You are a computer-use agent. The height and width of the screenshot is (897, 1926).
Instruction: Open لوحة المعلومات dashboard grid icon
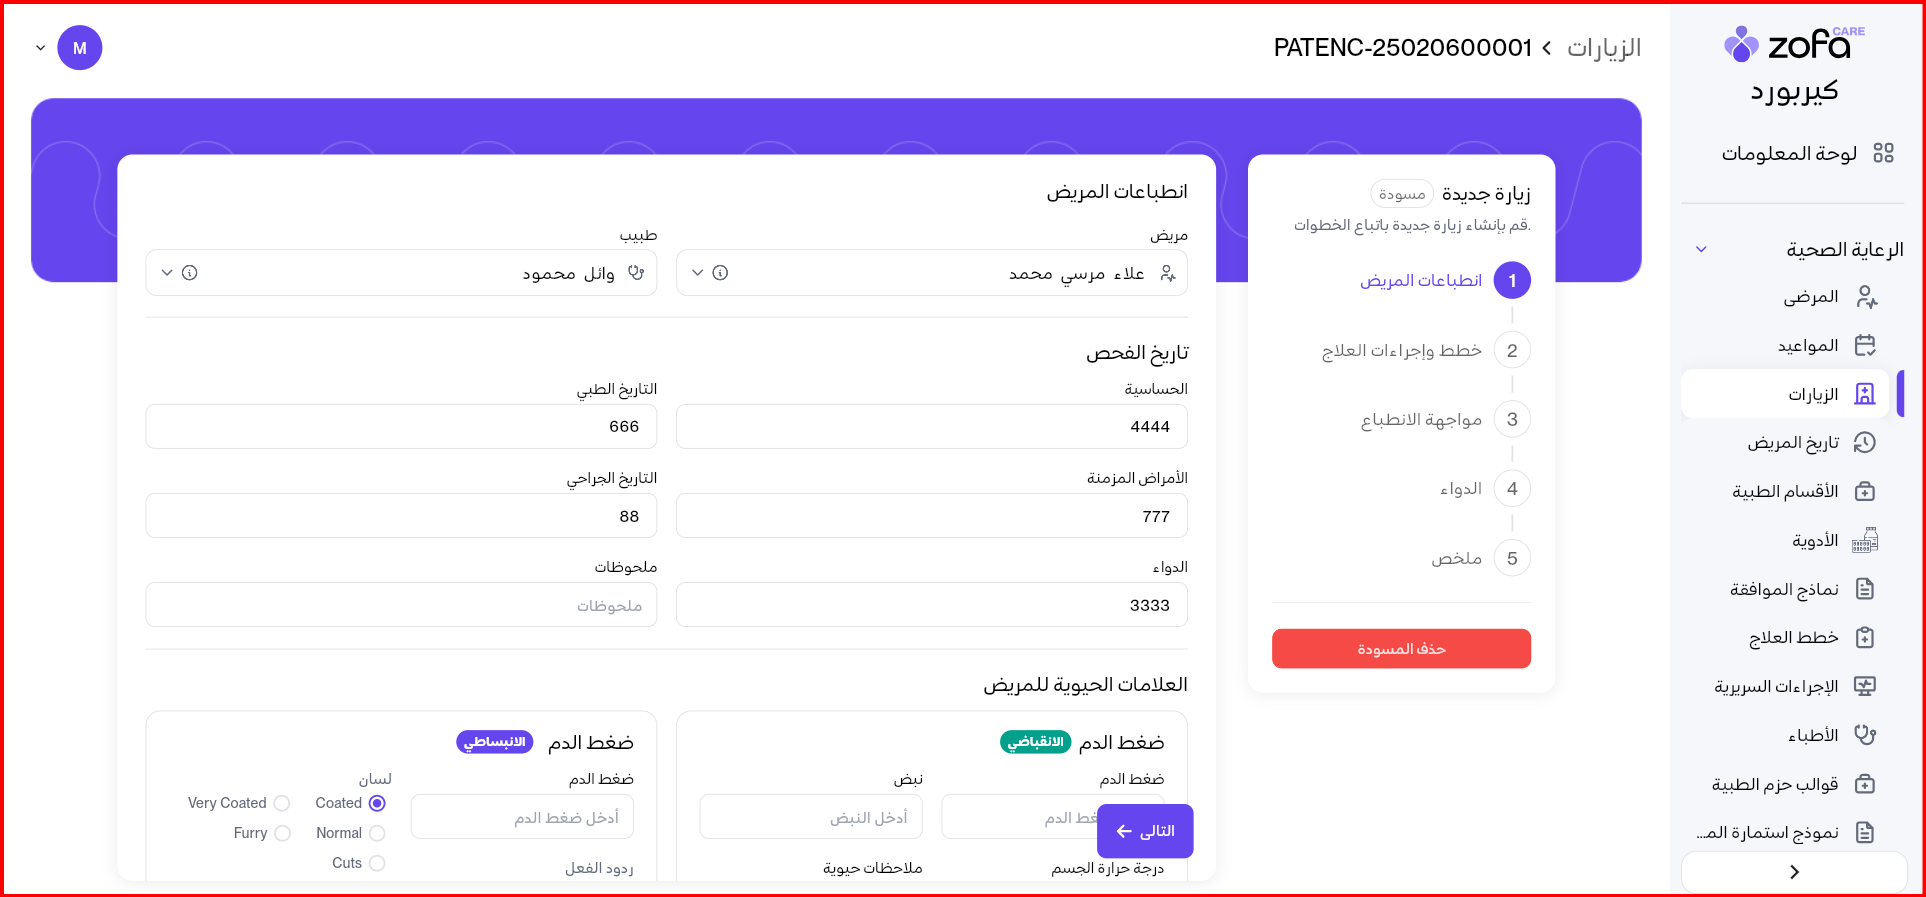(1883, 153)
